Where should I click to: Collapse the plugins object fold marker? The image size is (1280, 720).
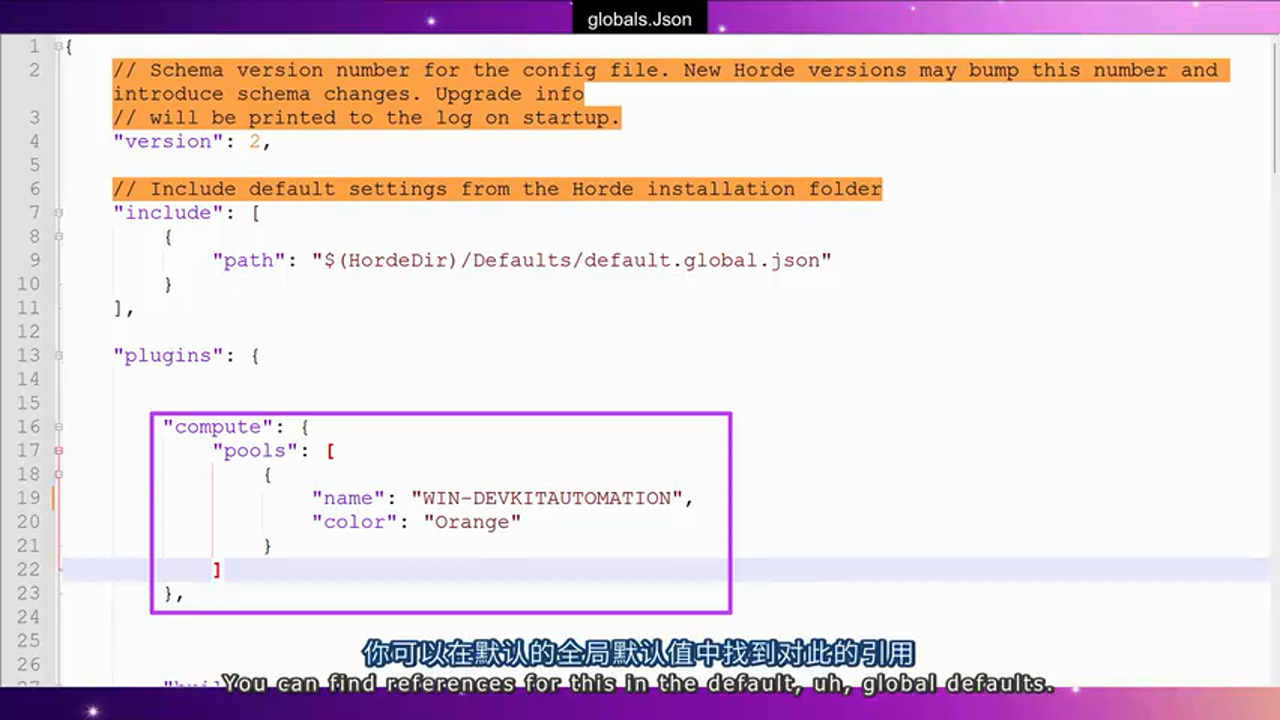(x=57, y=355)
